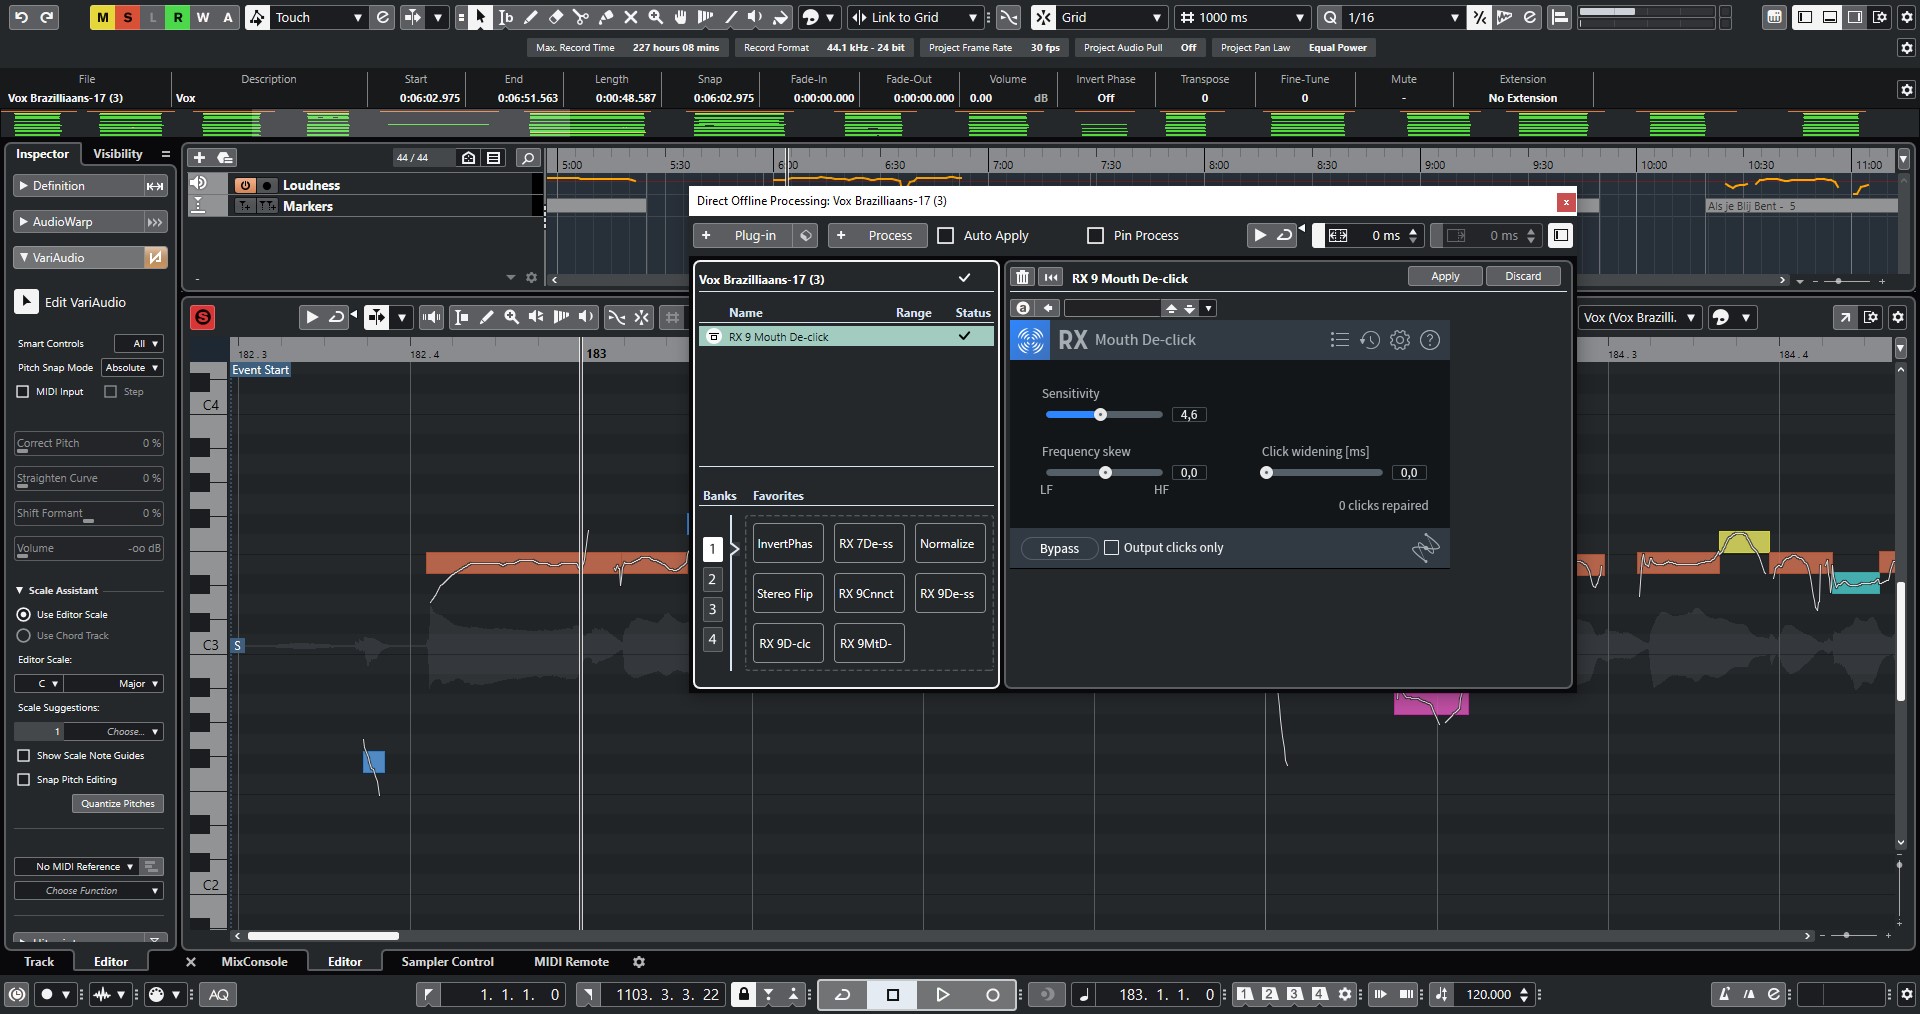Click Quantize Pitches button
This screenshot has height=1014, width=1920.
(118, 804)
